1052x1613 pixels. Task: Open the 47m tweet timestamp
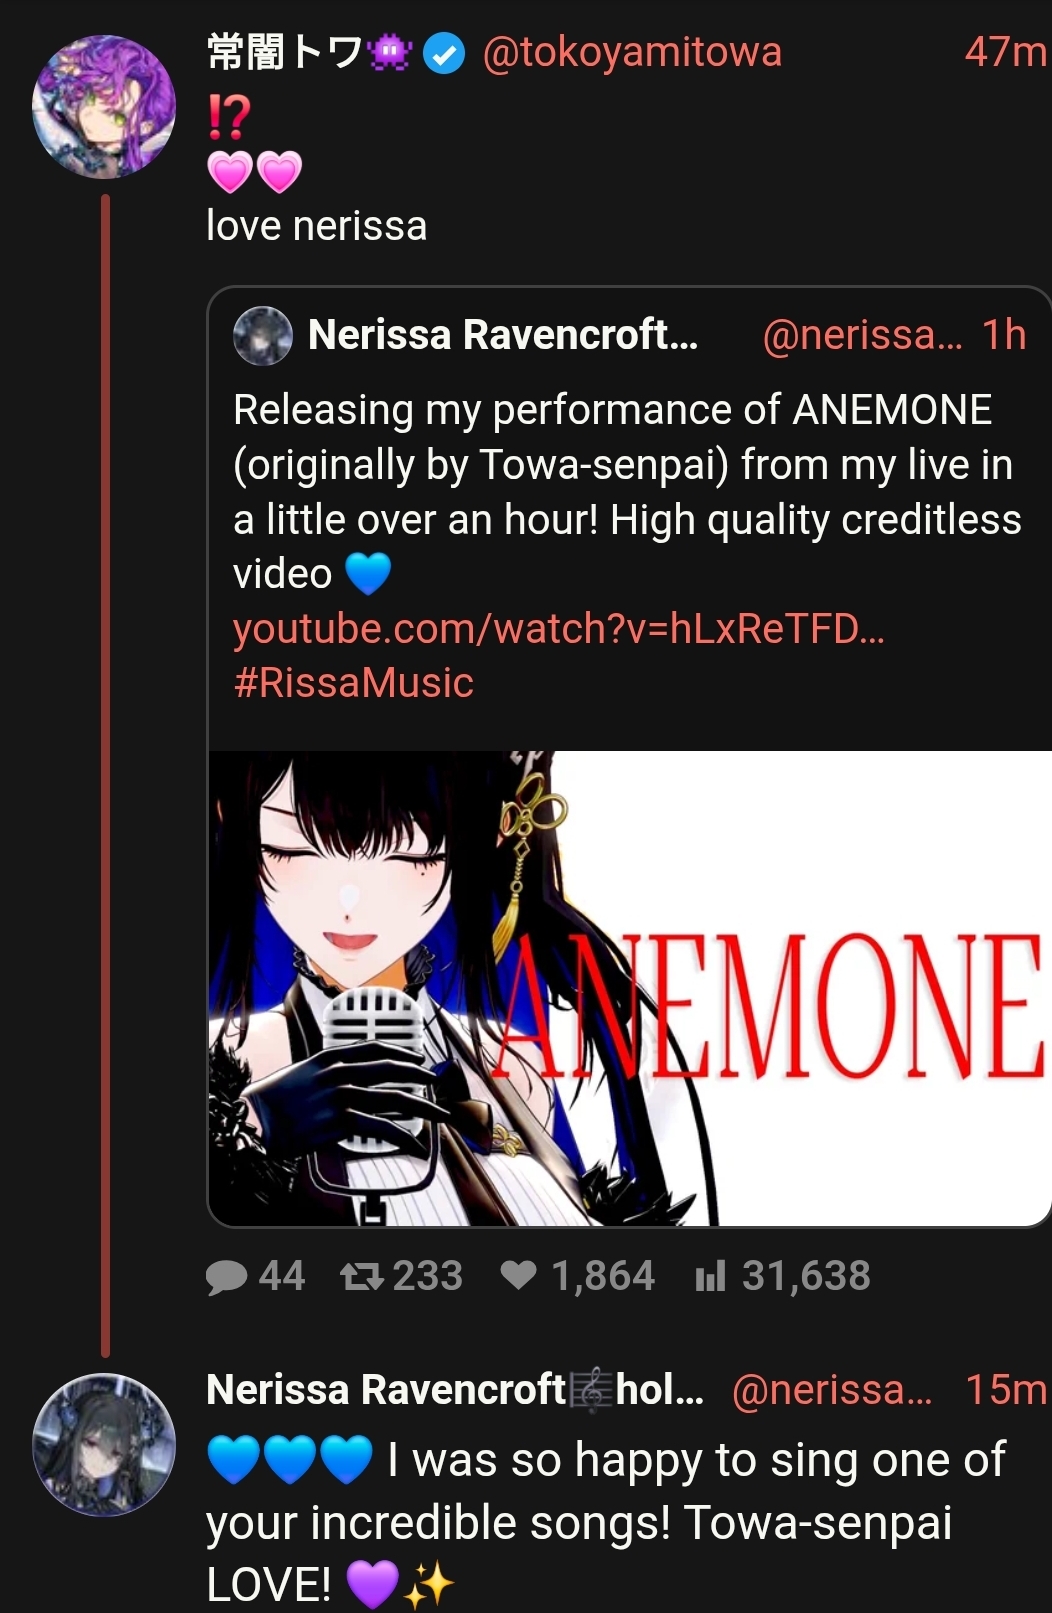[x=1006, y=52]
